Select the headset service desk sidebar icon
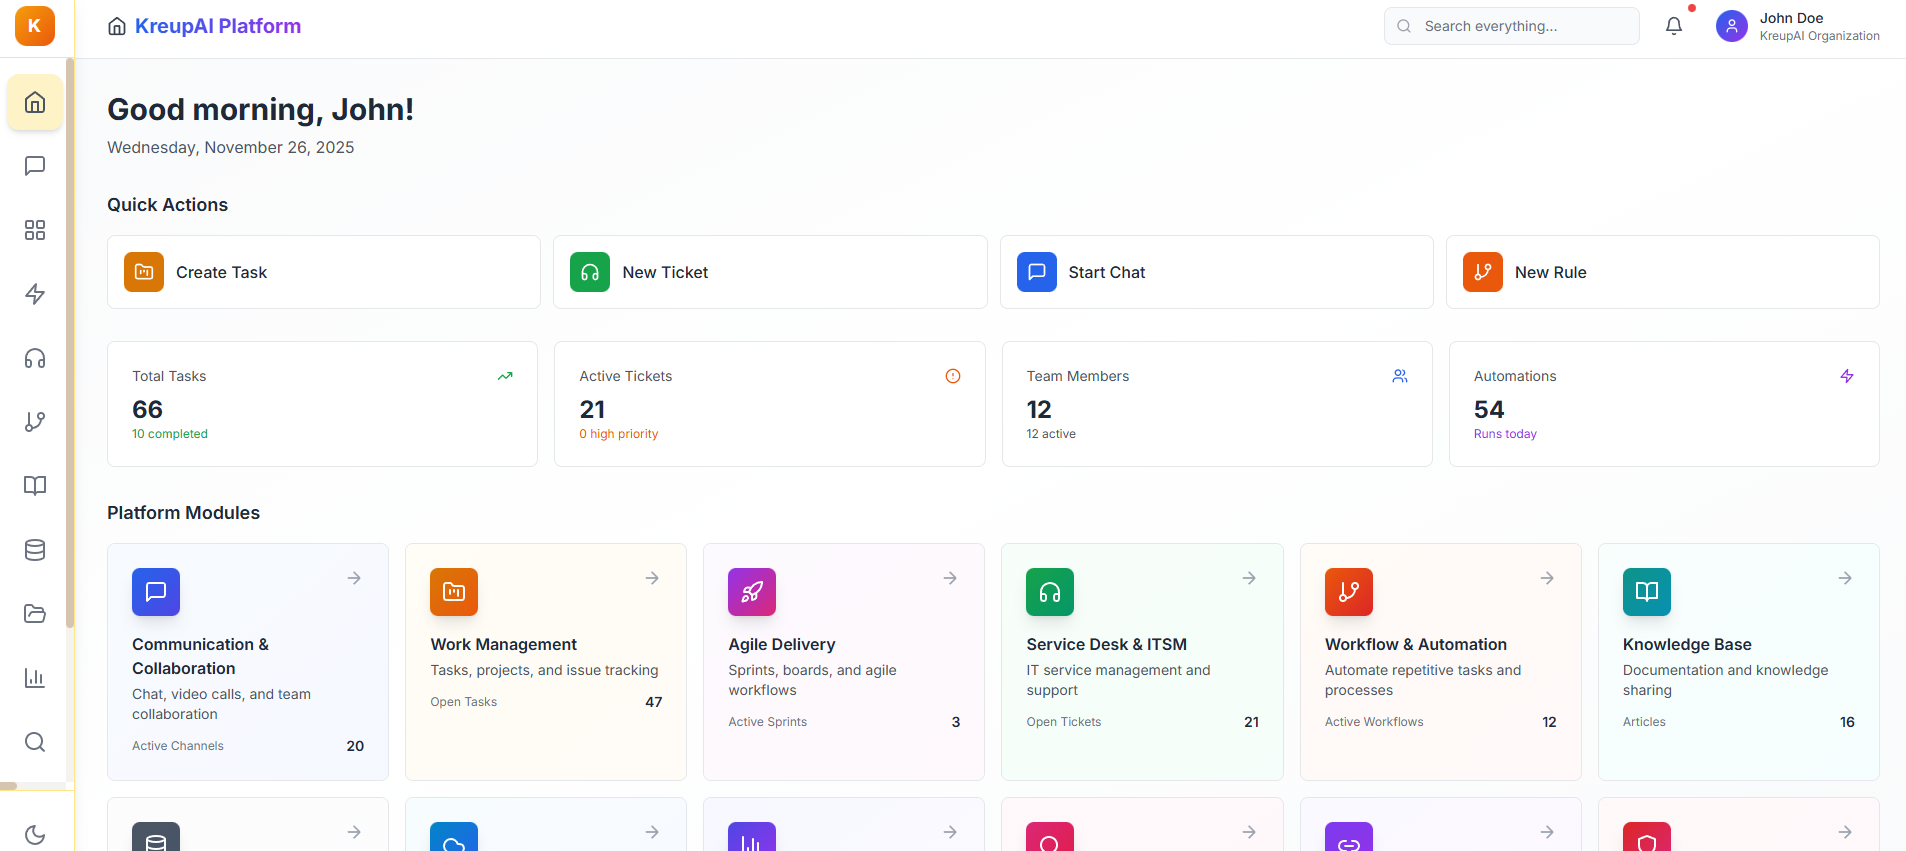1906x851 pixels. (35, 358)
